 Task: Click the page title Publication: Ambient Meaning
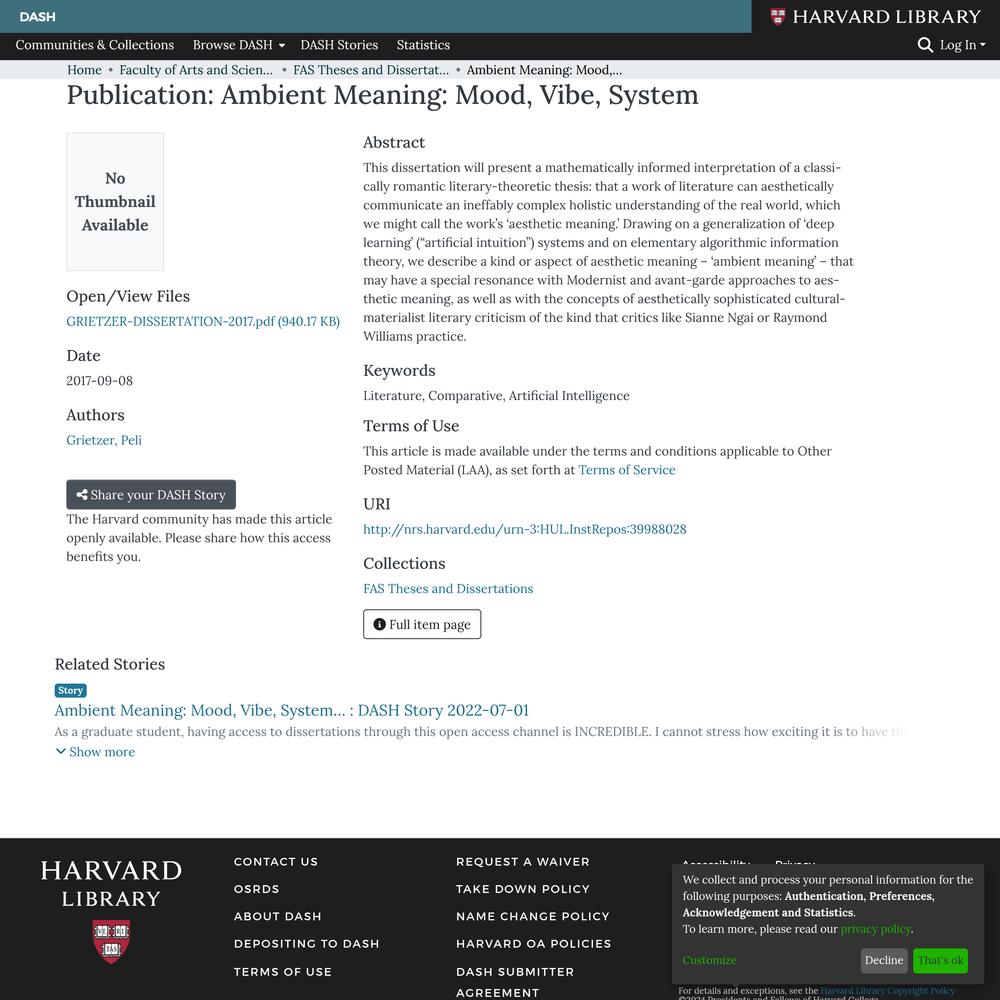coord(383,95)
